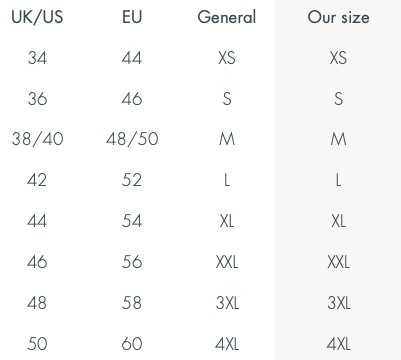401x360 pixels.
Task: Select the 48/50 EU cell
Action: tap(132, 139)
